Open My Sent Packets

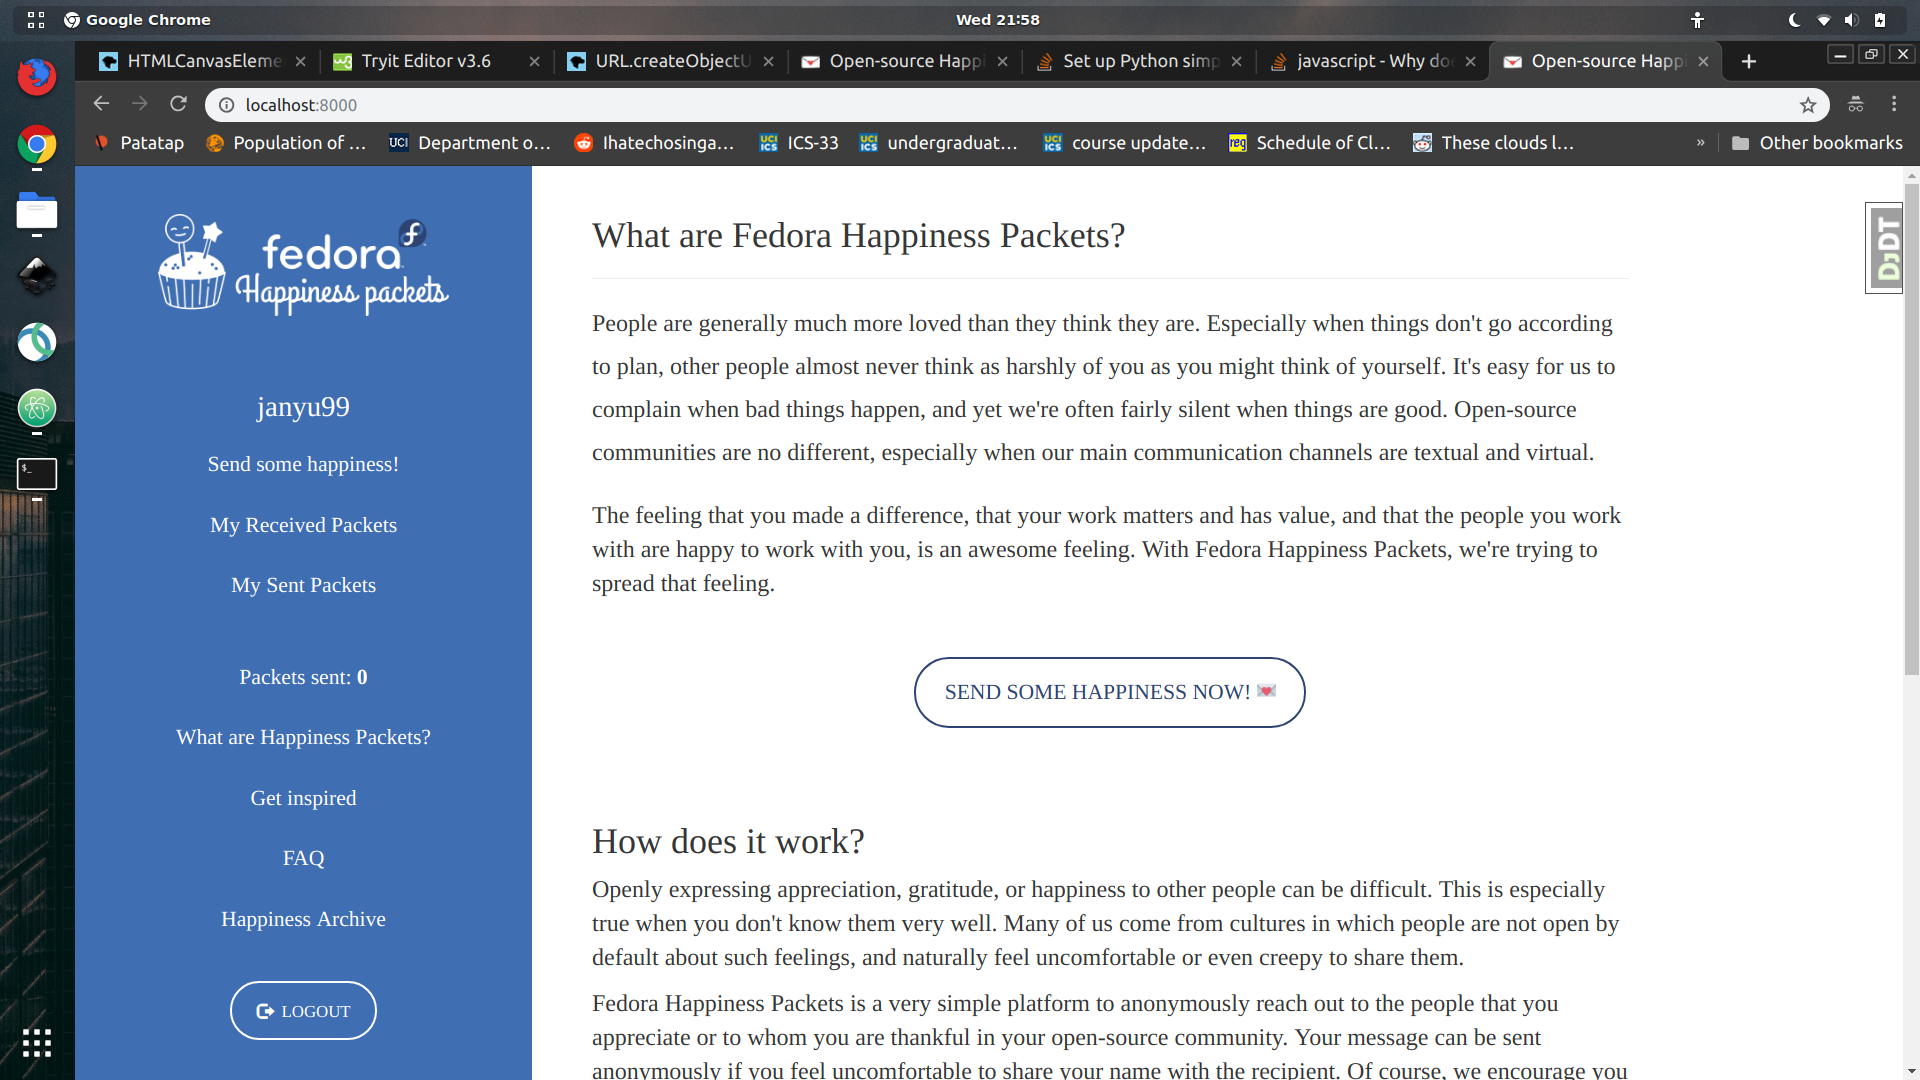tap(303, 585)
